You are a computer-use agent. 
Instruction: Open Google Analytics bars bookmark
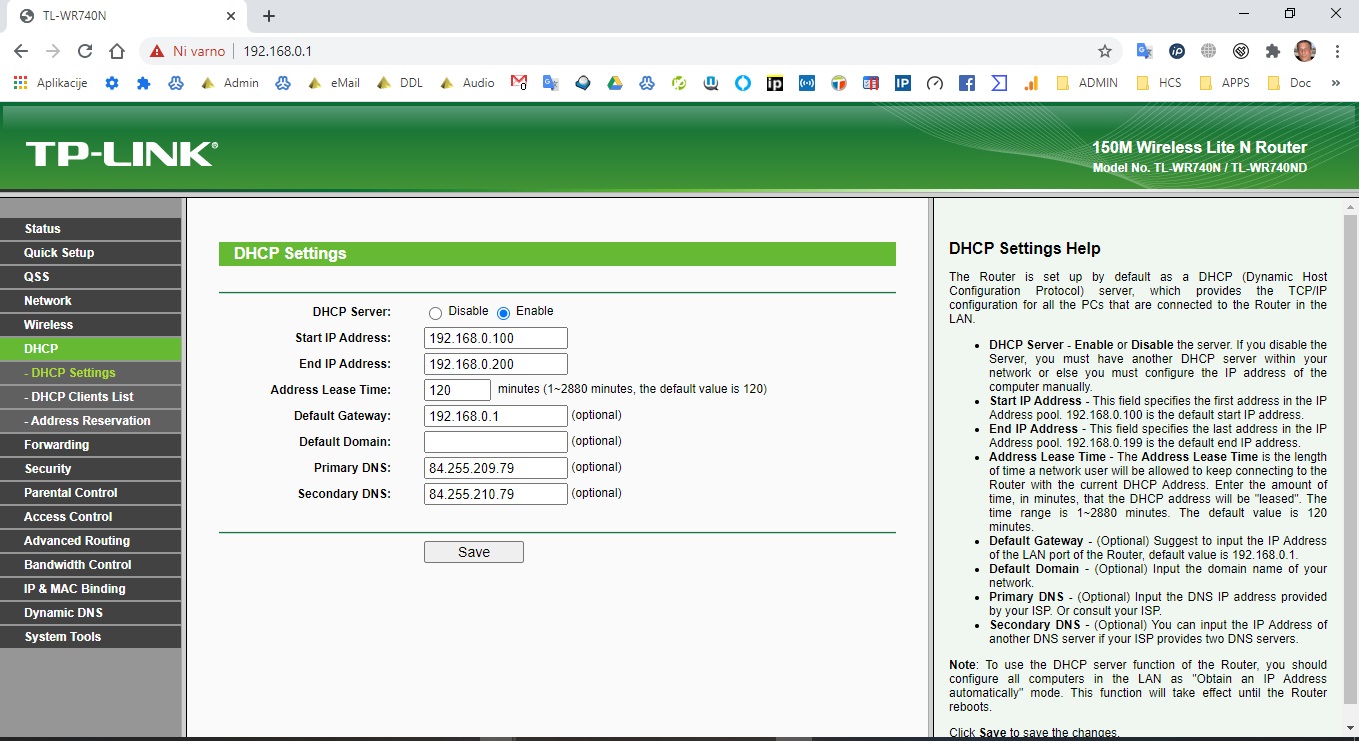pyautogui.click(x=1031, y=83)
